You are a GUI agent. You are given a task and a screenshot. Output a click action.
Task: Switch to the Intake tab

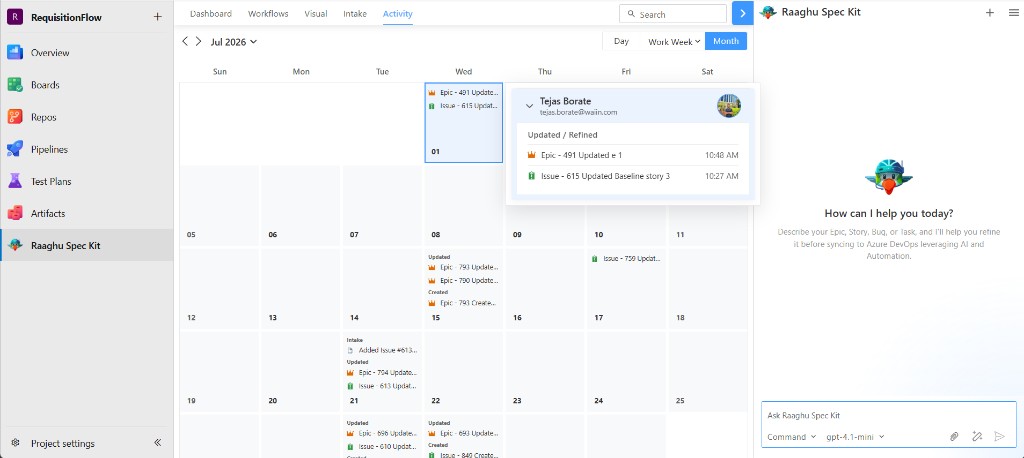tap(355, 14)
